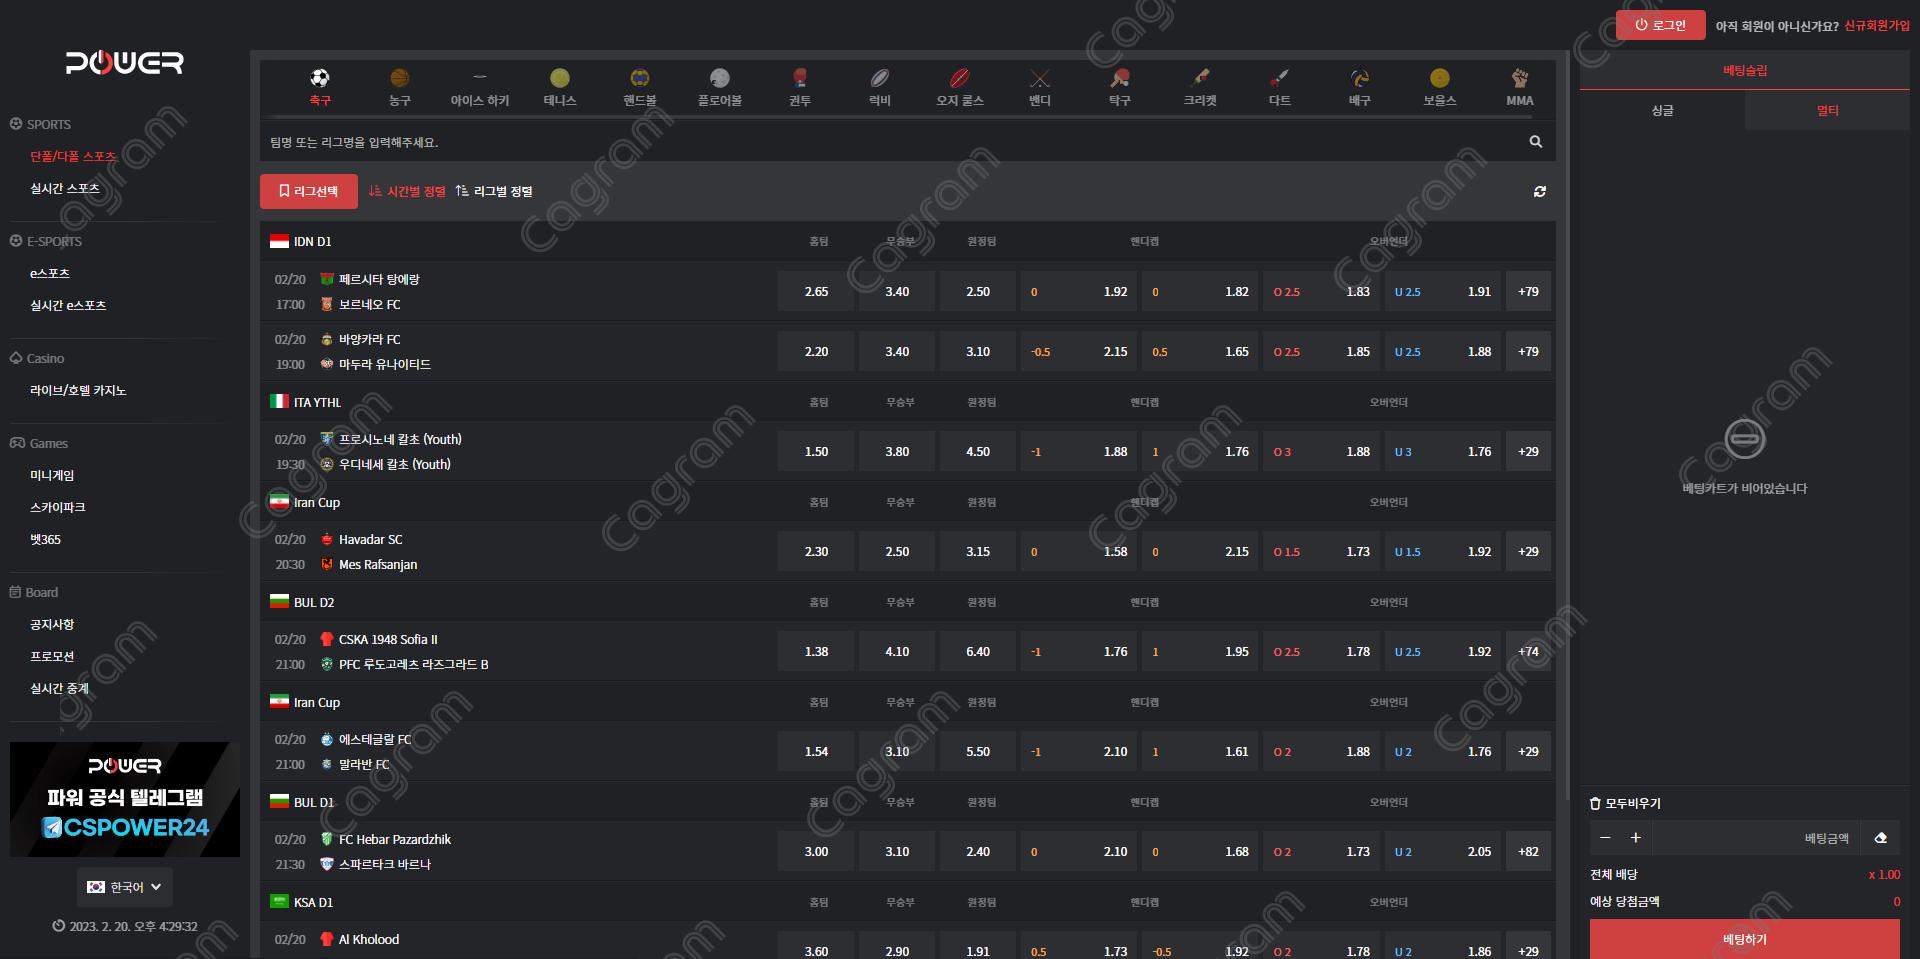Expand +79 more markets for 페르시타 탕에랑 match
Viewport: 1920px width, 959px height.
pyautogui.click(x=1528, y=292)
